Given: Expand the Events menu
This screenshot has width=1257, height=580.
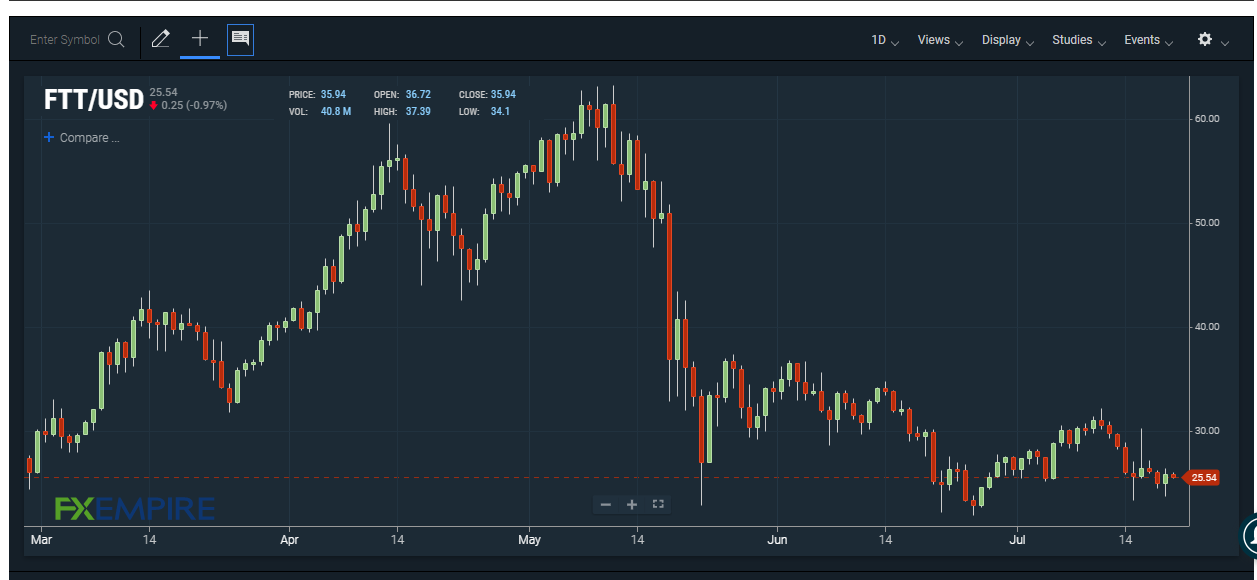Looking at the screenshot, I should (1148, 40).
